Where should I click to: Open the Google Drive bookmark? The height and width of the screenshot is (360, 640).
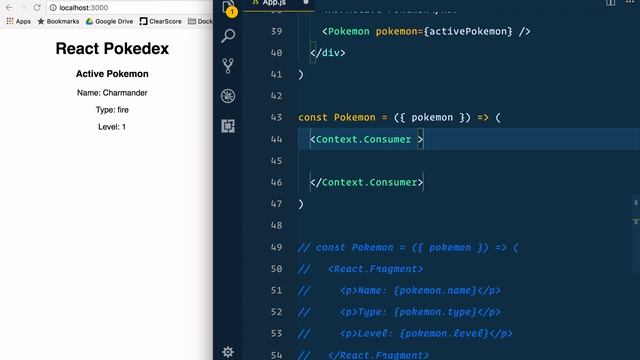(x=109, y=21)
